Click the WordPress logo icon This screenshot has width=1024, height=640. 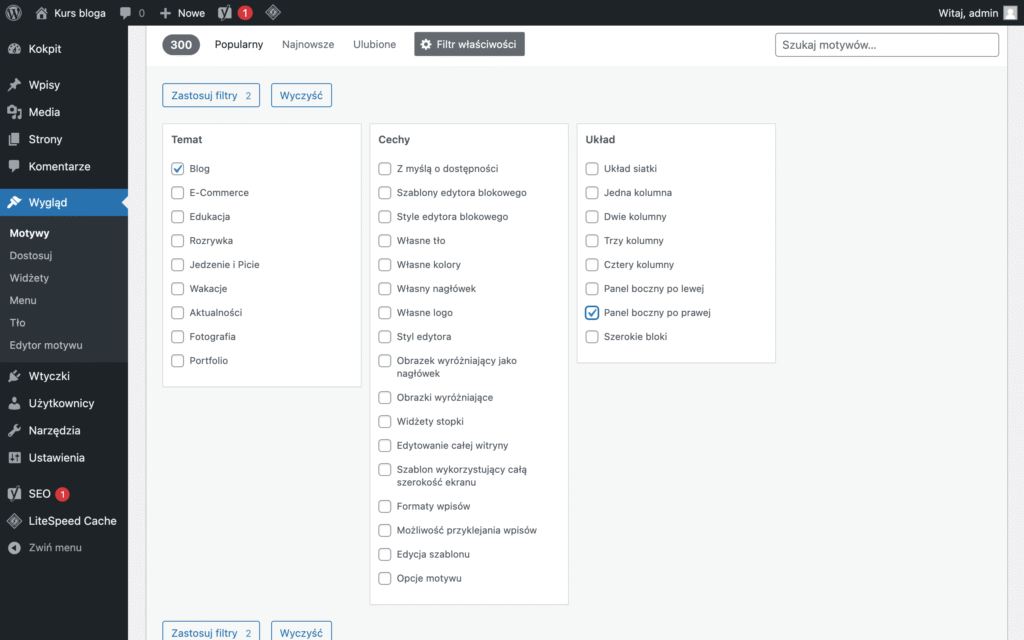coord(14,13)
